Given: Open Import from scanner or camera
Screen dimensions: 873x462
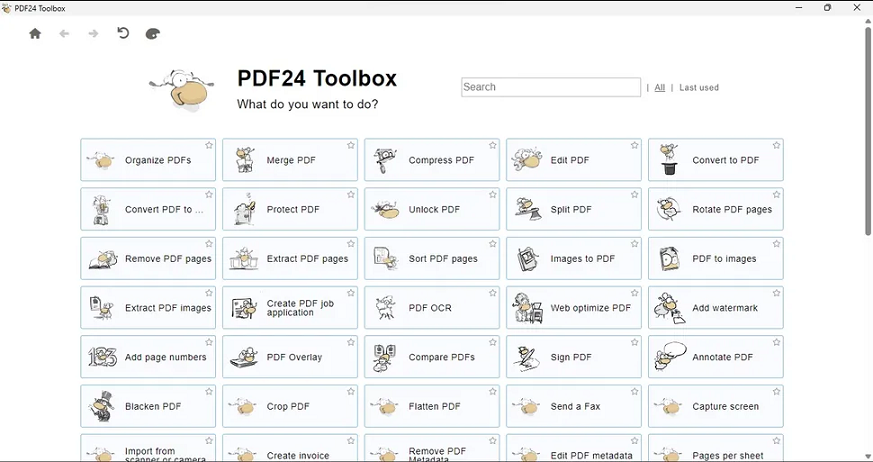Looking at the screenshot, I should click(x=148, y=448).
